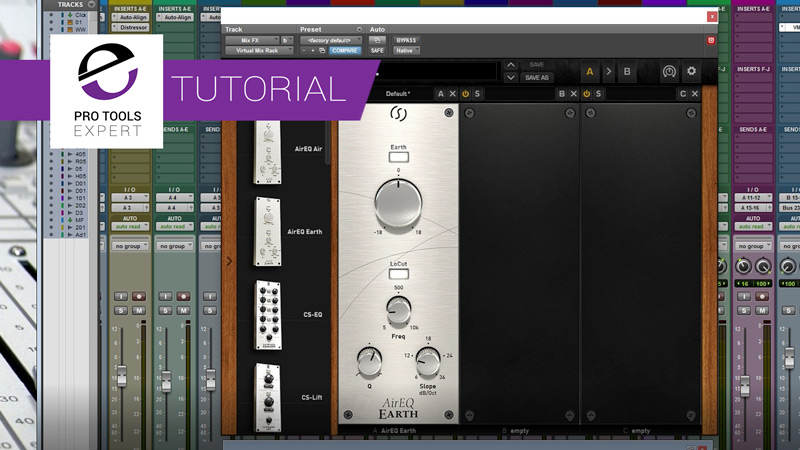Open the Virtual Mix Rack plug-in selector

259,51
